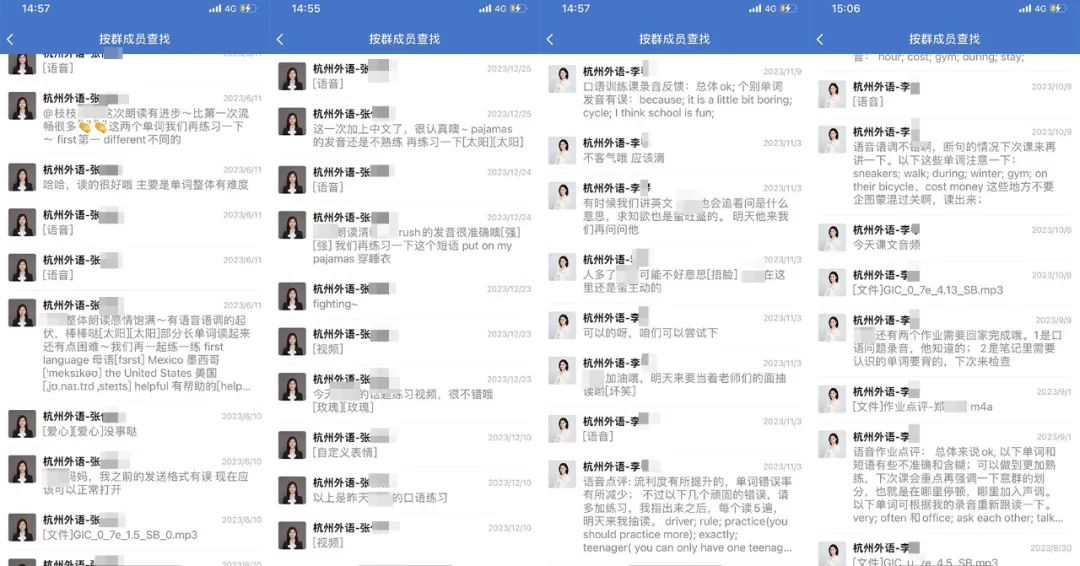This screenshot has height=566, width=1080.
Task: Open the [视频] message dated 2023/12/23
Action: [x=405, y=342]
